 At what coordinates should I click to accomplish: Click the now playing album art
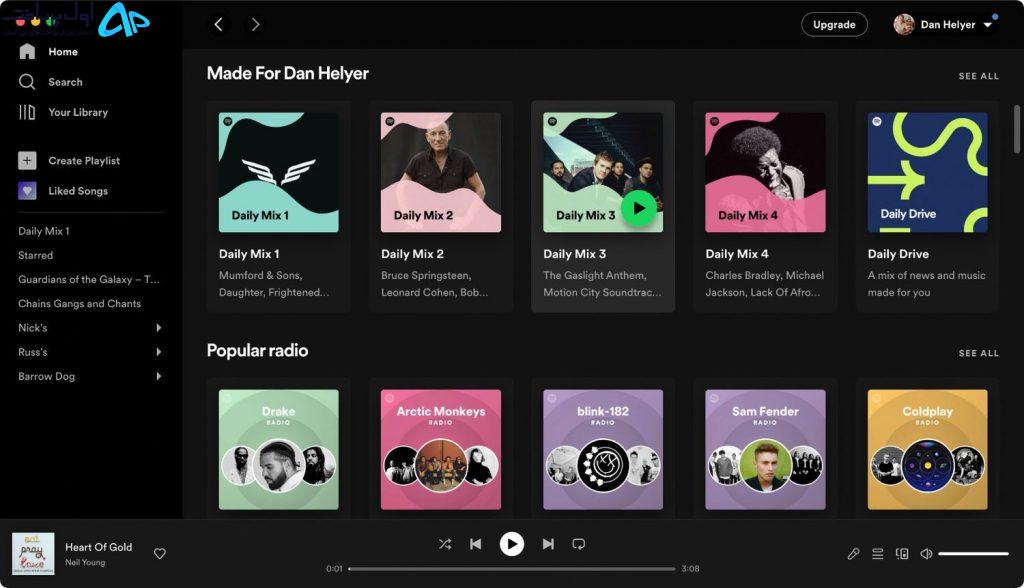click(33, 554)
